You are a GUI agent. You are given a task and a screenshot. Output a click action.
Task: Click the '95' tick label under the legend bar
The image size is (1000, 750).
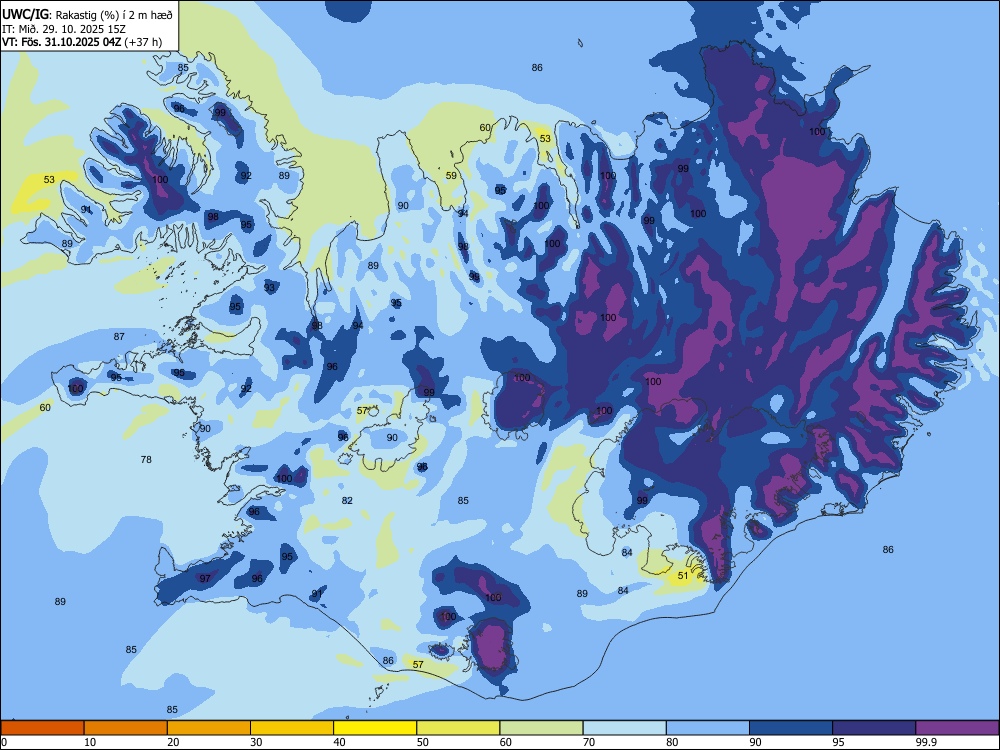click(x=838, y=742)
